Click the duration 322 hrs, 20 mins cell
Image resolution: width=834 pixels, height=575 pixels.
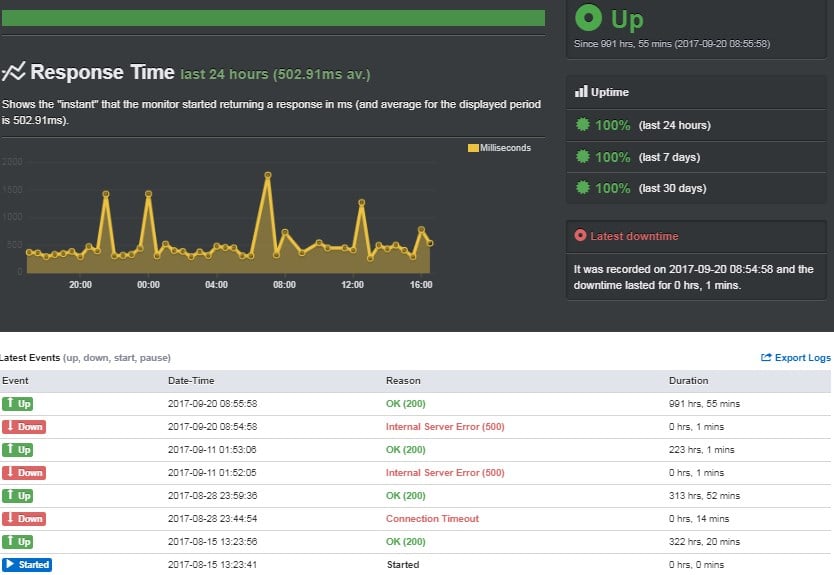tap(704, 541)
